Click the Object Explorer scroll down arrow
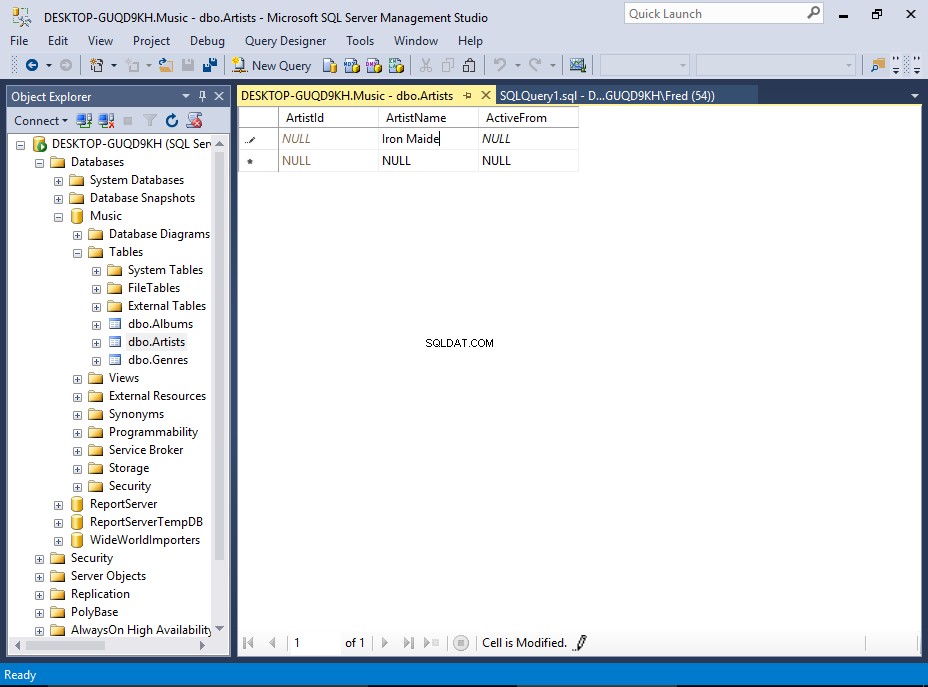 click(220, 628)
